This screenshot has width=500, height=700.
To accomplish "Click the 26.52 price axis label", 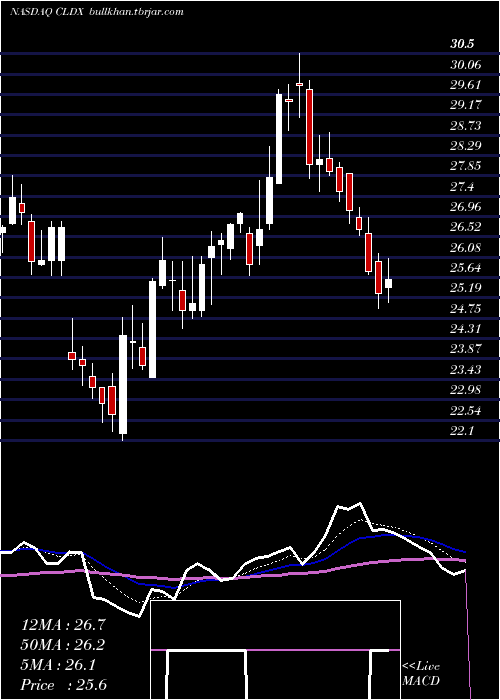I will coord(466,227).
